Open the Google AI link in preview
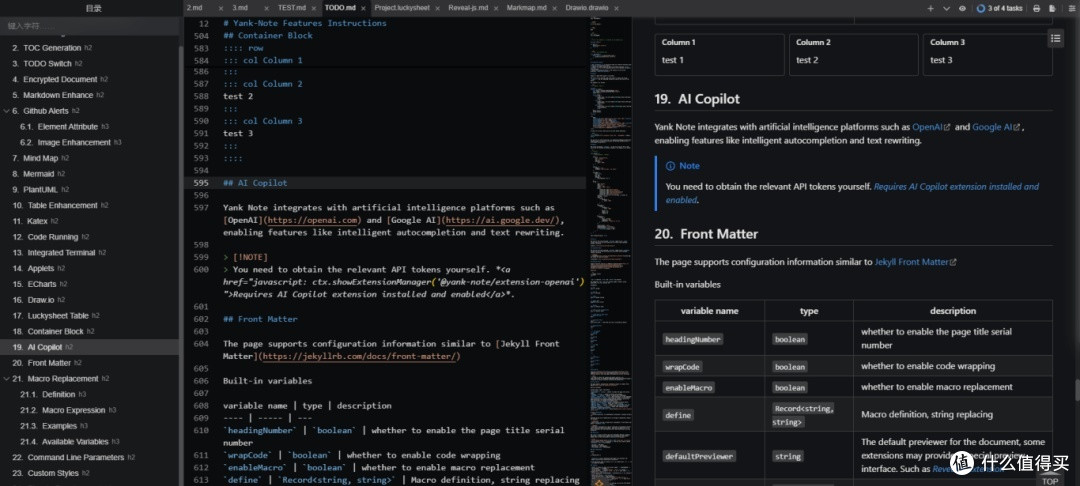 tap(996, 127)
